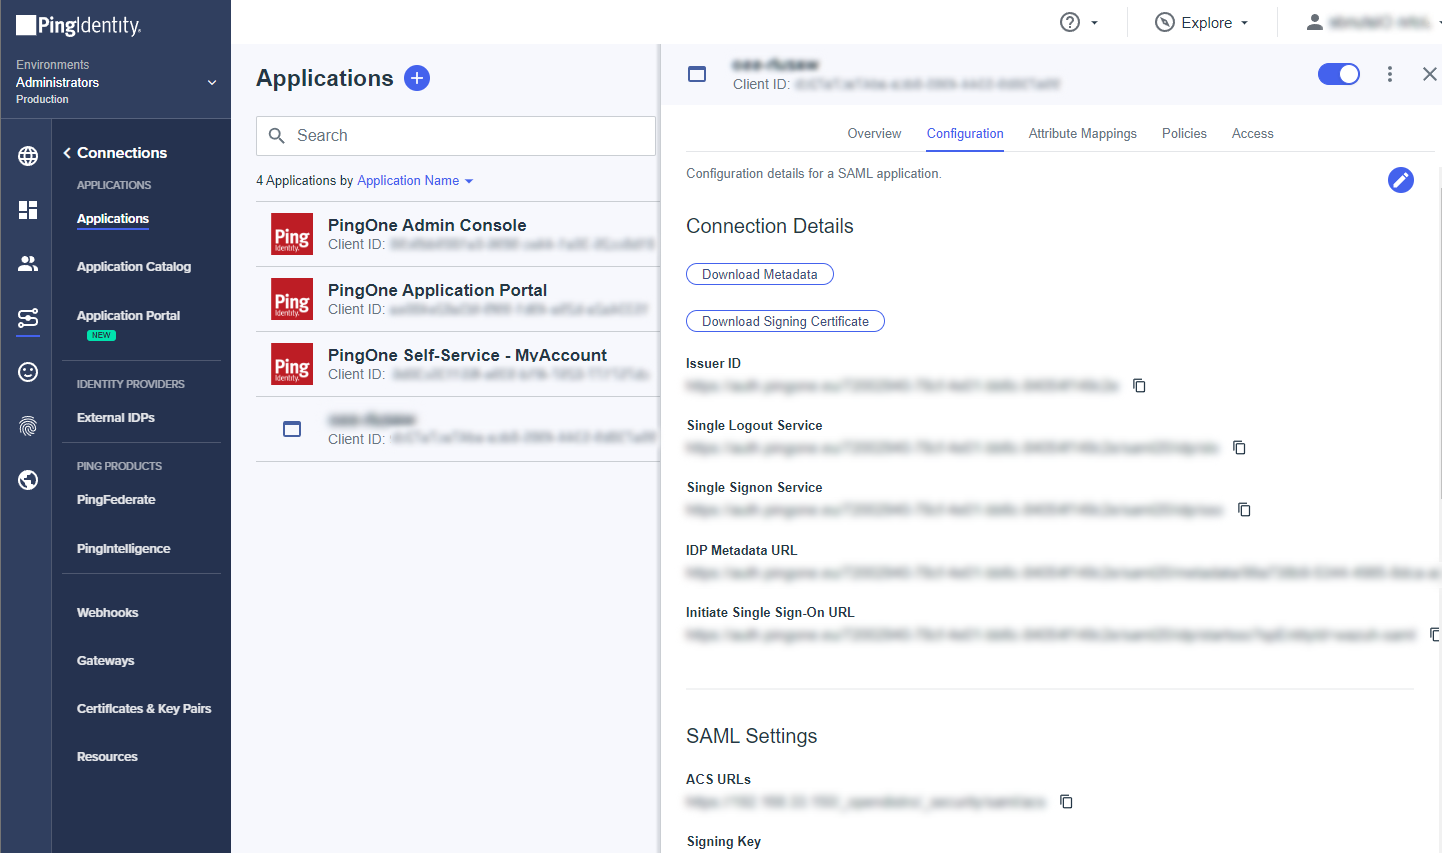Screen dimensions: 1442x853
Task: Click the PingOne Application Portal Ping logo
Action: tap(292, 299)
